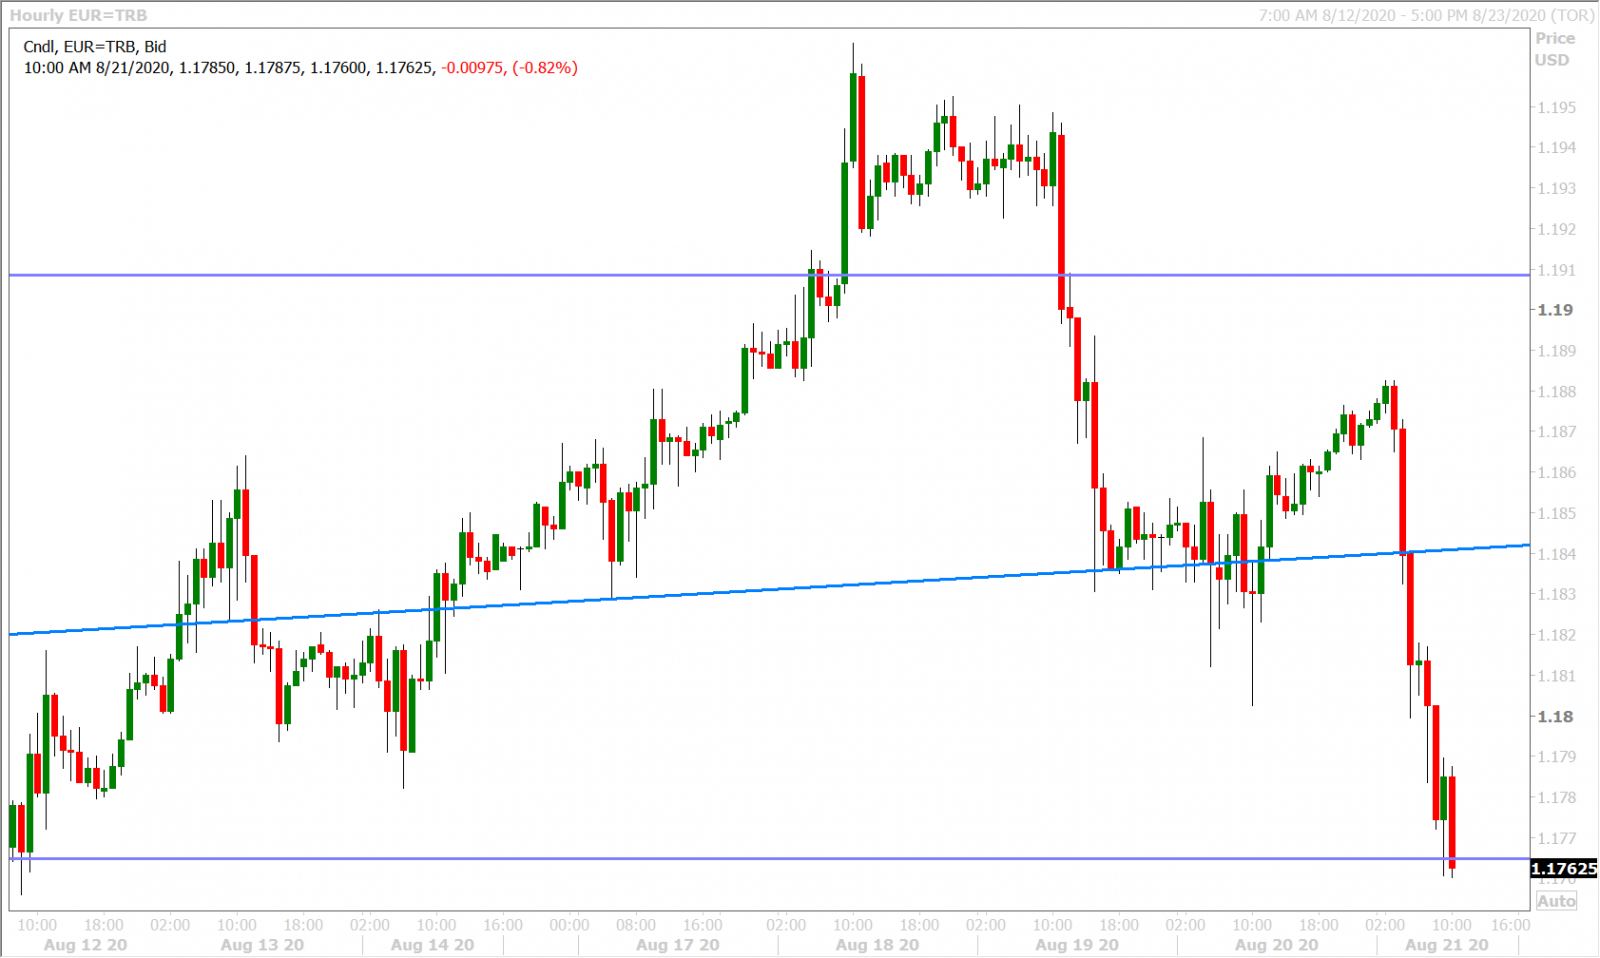Click the 1.182 price axis label

[x=1557, y=635]
